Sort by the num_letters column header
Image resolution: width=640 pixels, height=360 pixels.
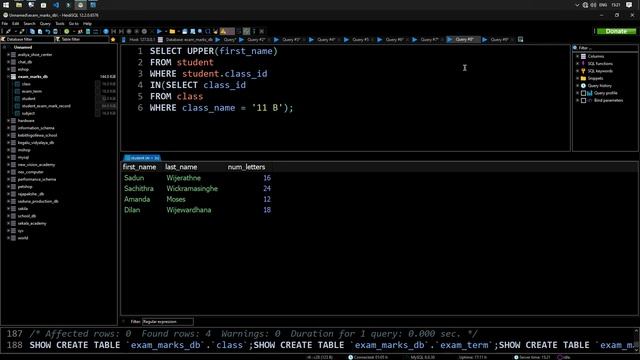click(x=247, y=167)
